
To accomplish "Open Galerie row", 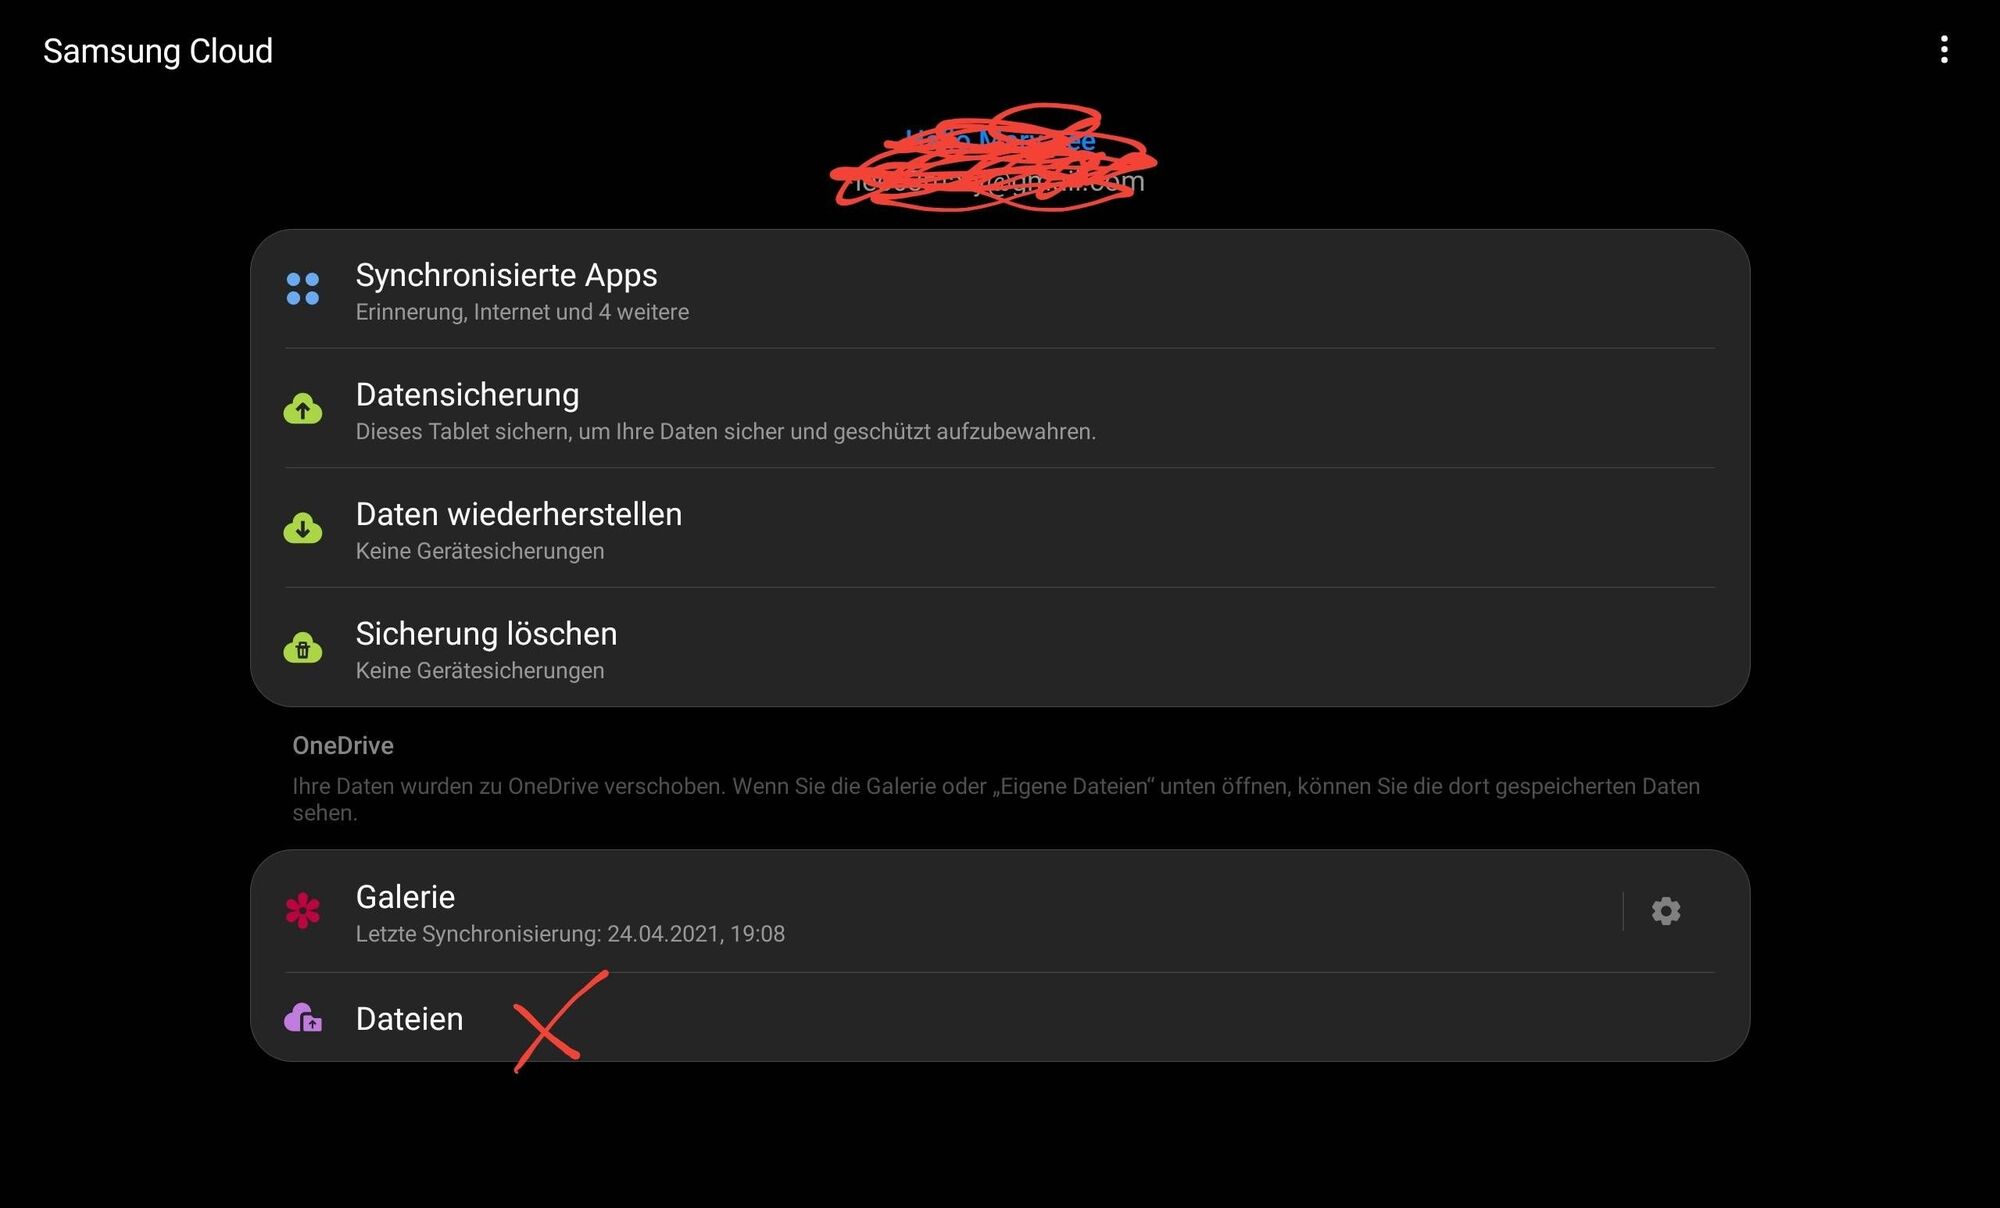I will pos(935,911).
